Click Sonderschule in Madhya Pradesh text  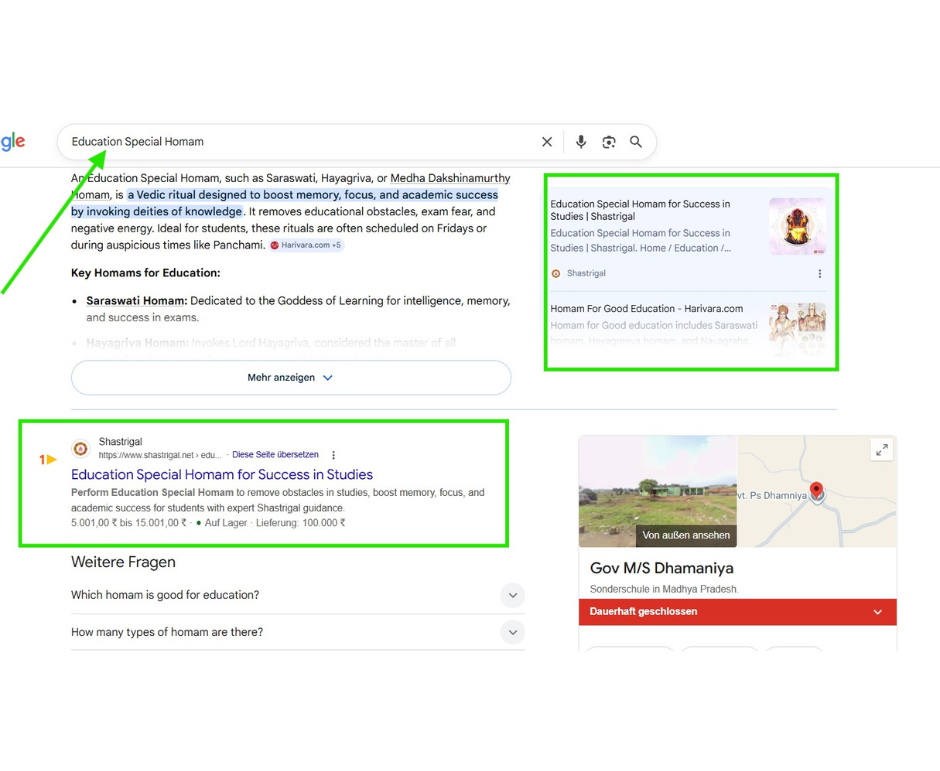coord(664,589)
